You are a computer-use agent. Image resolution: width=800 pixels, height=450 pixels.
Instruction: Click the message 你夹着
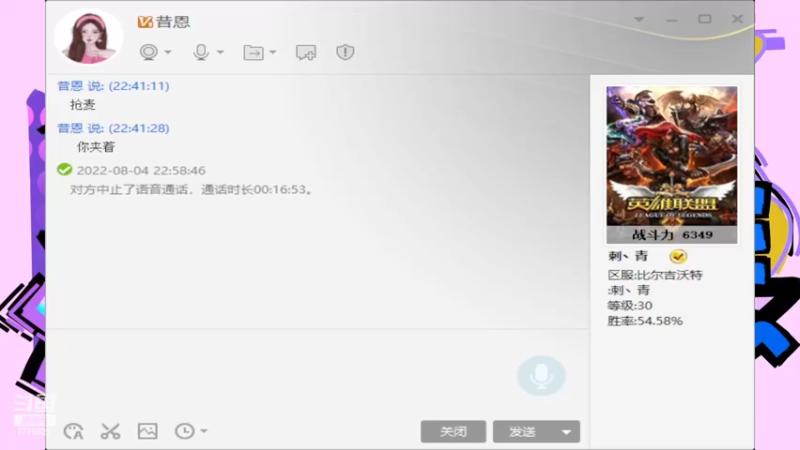click(x=96, y=147)
